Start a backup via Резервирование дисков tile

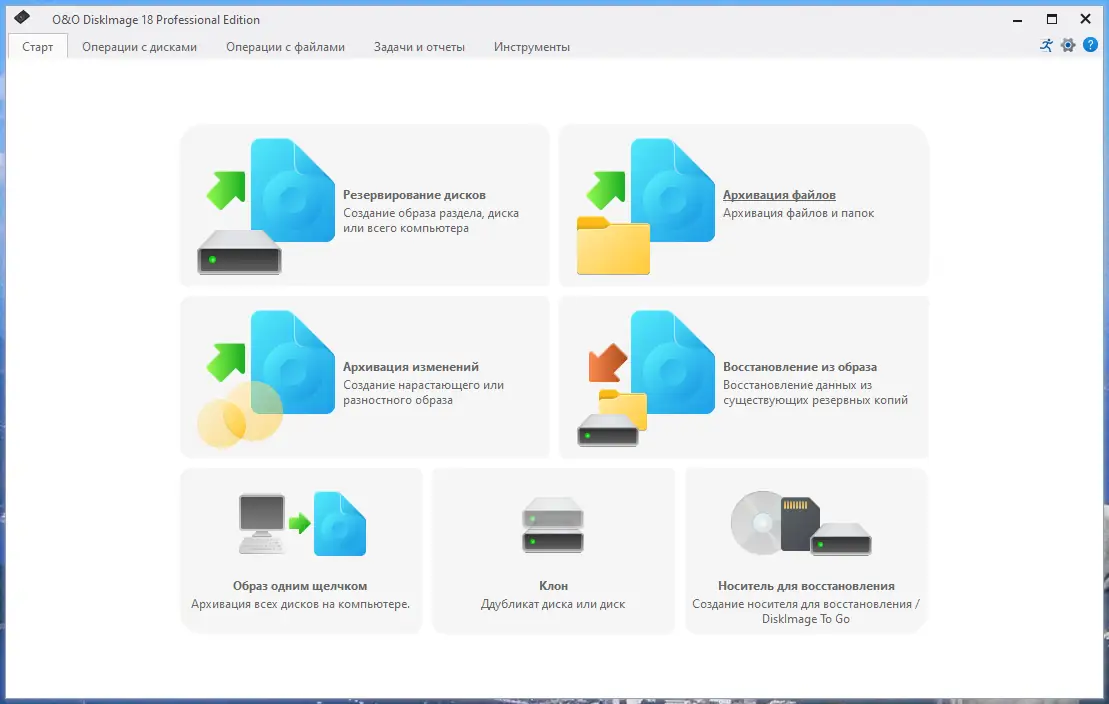pyautogui.click(x=365, y=205)
